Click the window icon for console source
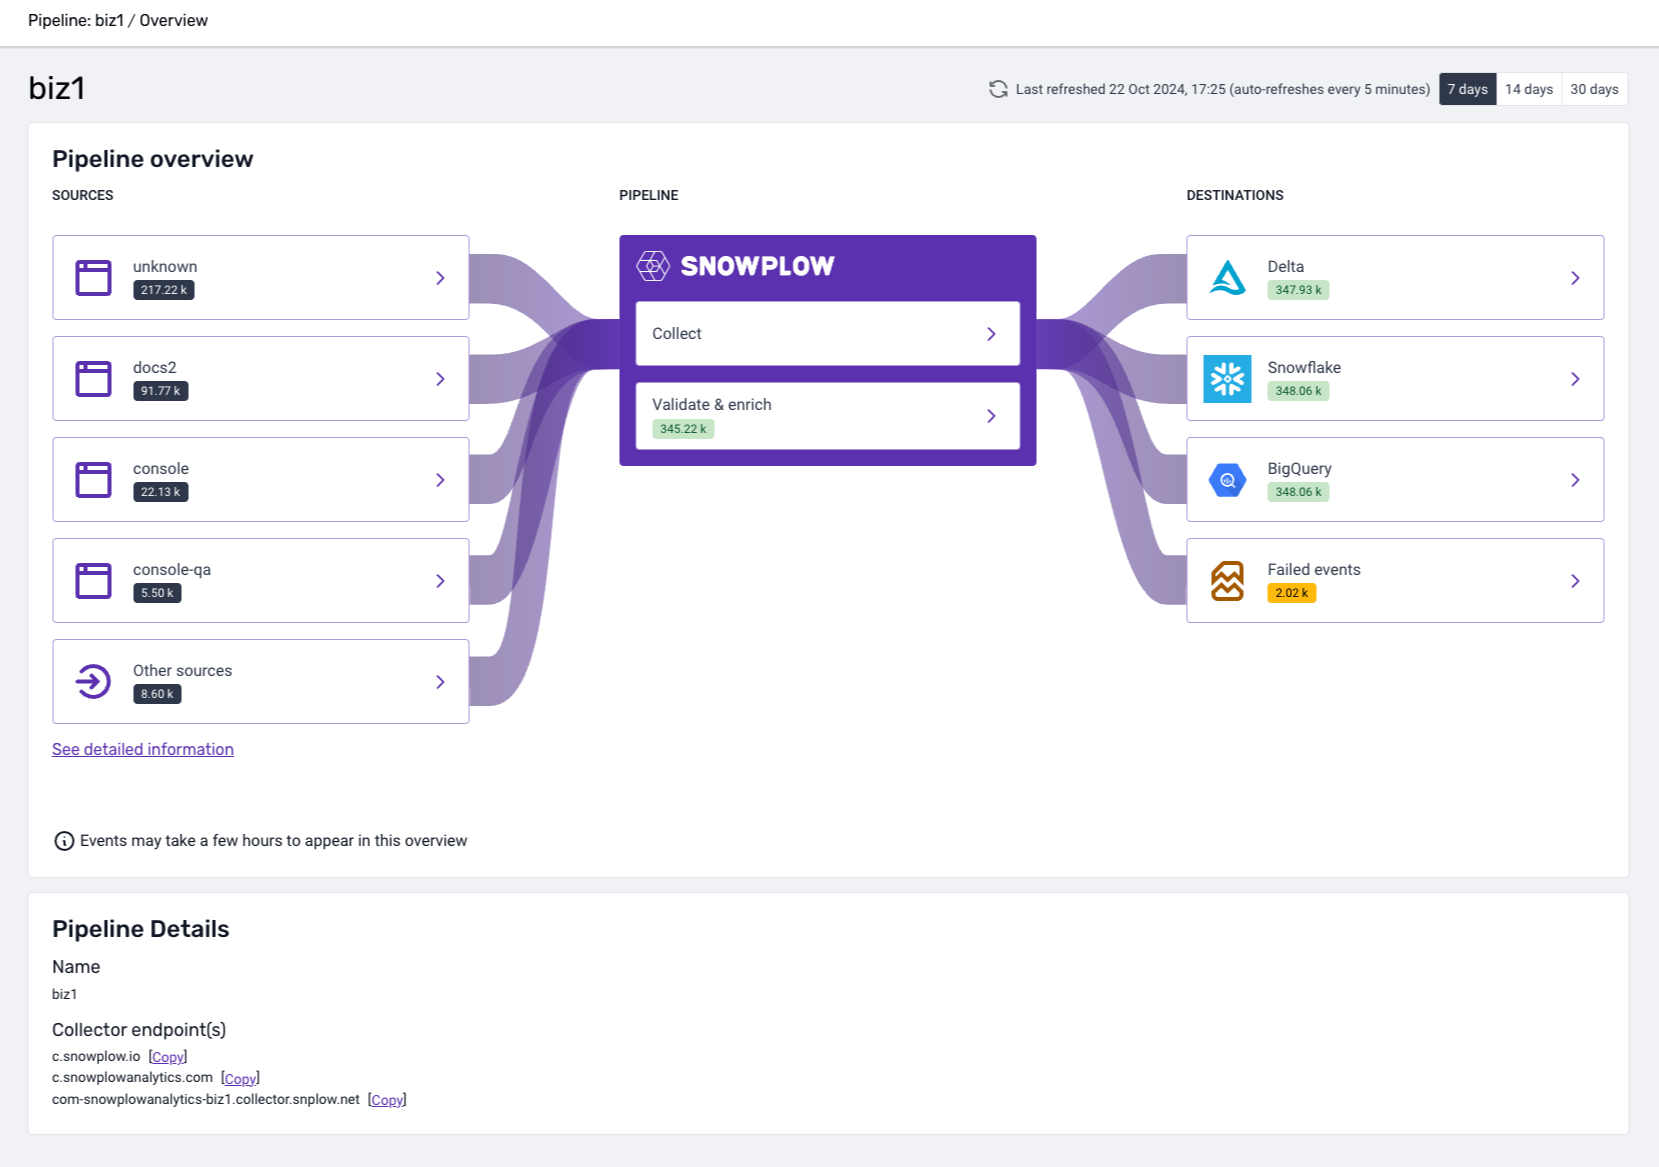 (94, 480)
